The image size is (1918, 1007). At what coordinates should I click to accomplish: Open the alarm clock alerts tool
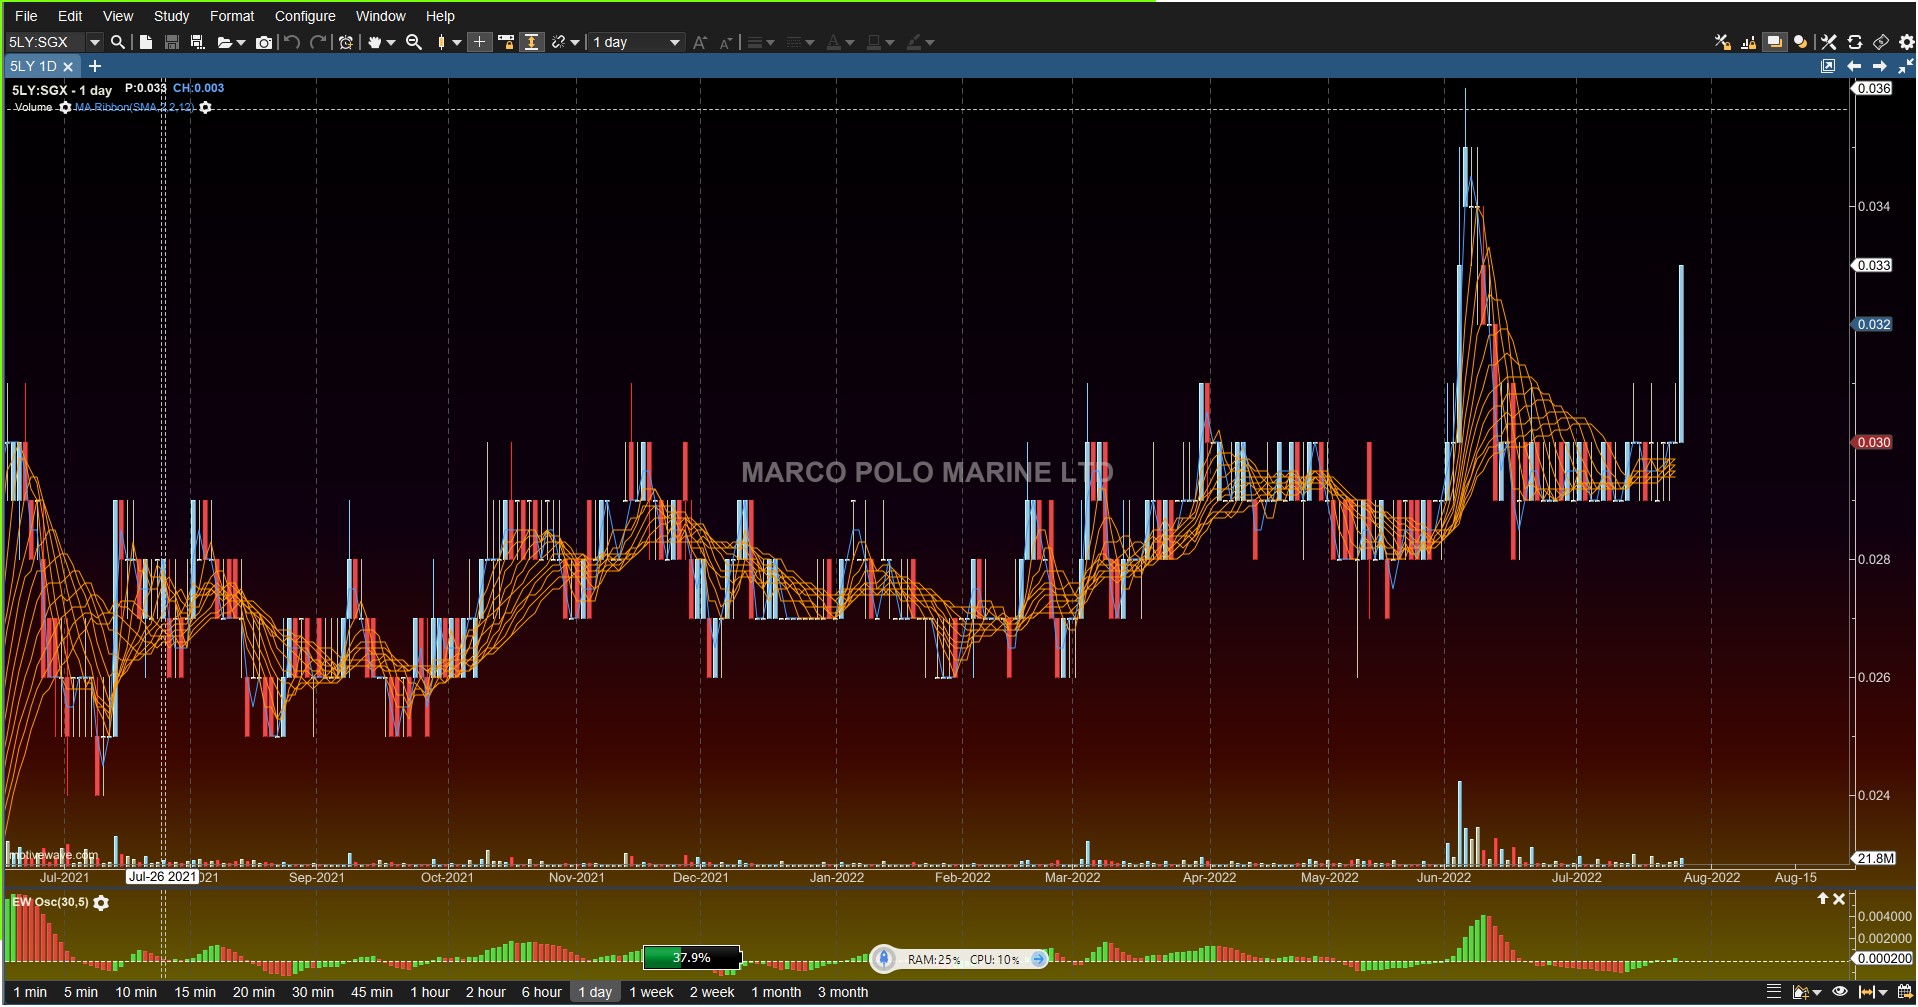346,42
